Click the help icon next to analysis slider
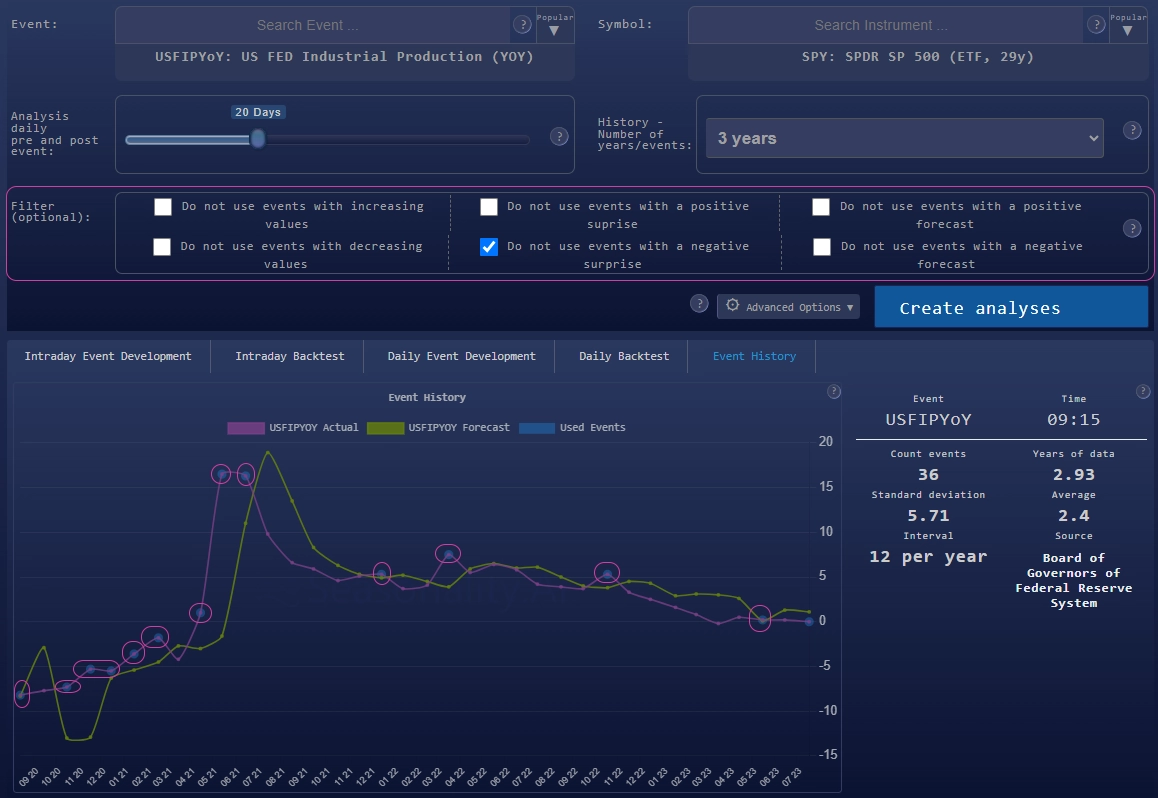1158x798 pixels. [559, 137]
